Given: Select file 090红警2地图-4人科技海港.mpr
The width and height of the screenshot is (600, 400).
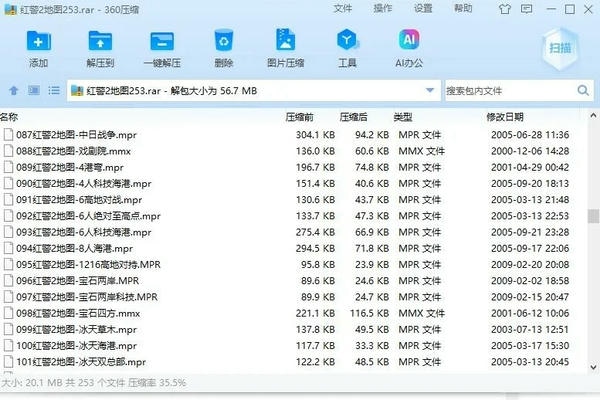Looking at the screenshot, I should 83,183.
